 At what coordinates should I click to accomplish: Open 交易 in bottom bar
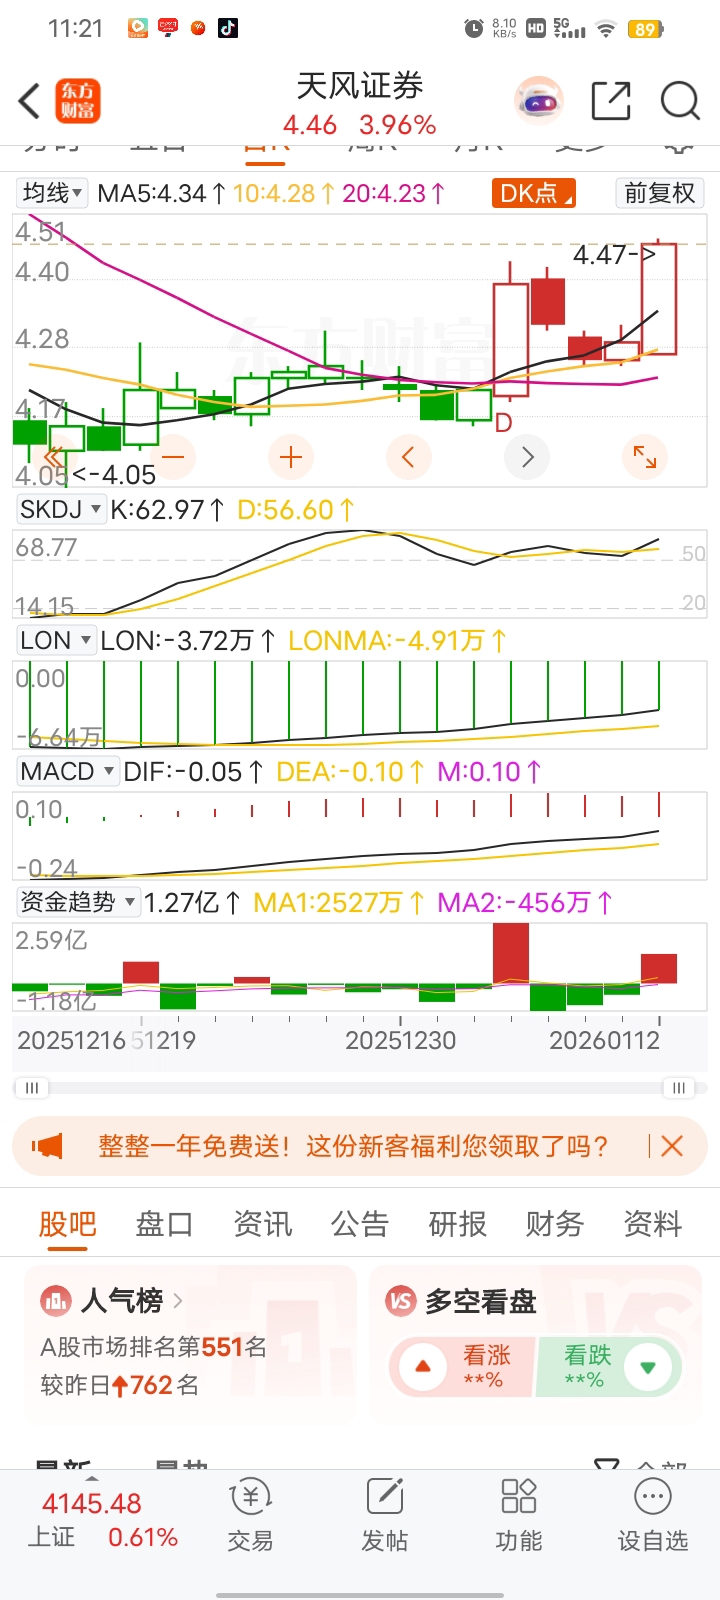click(250, 1516)
